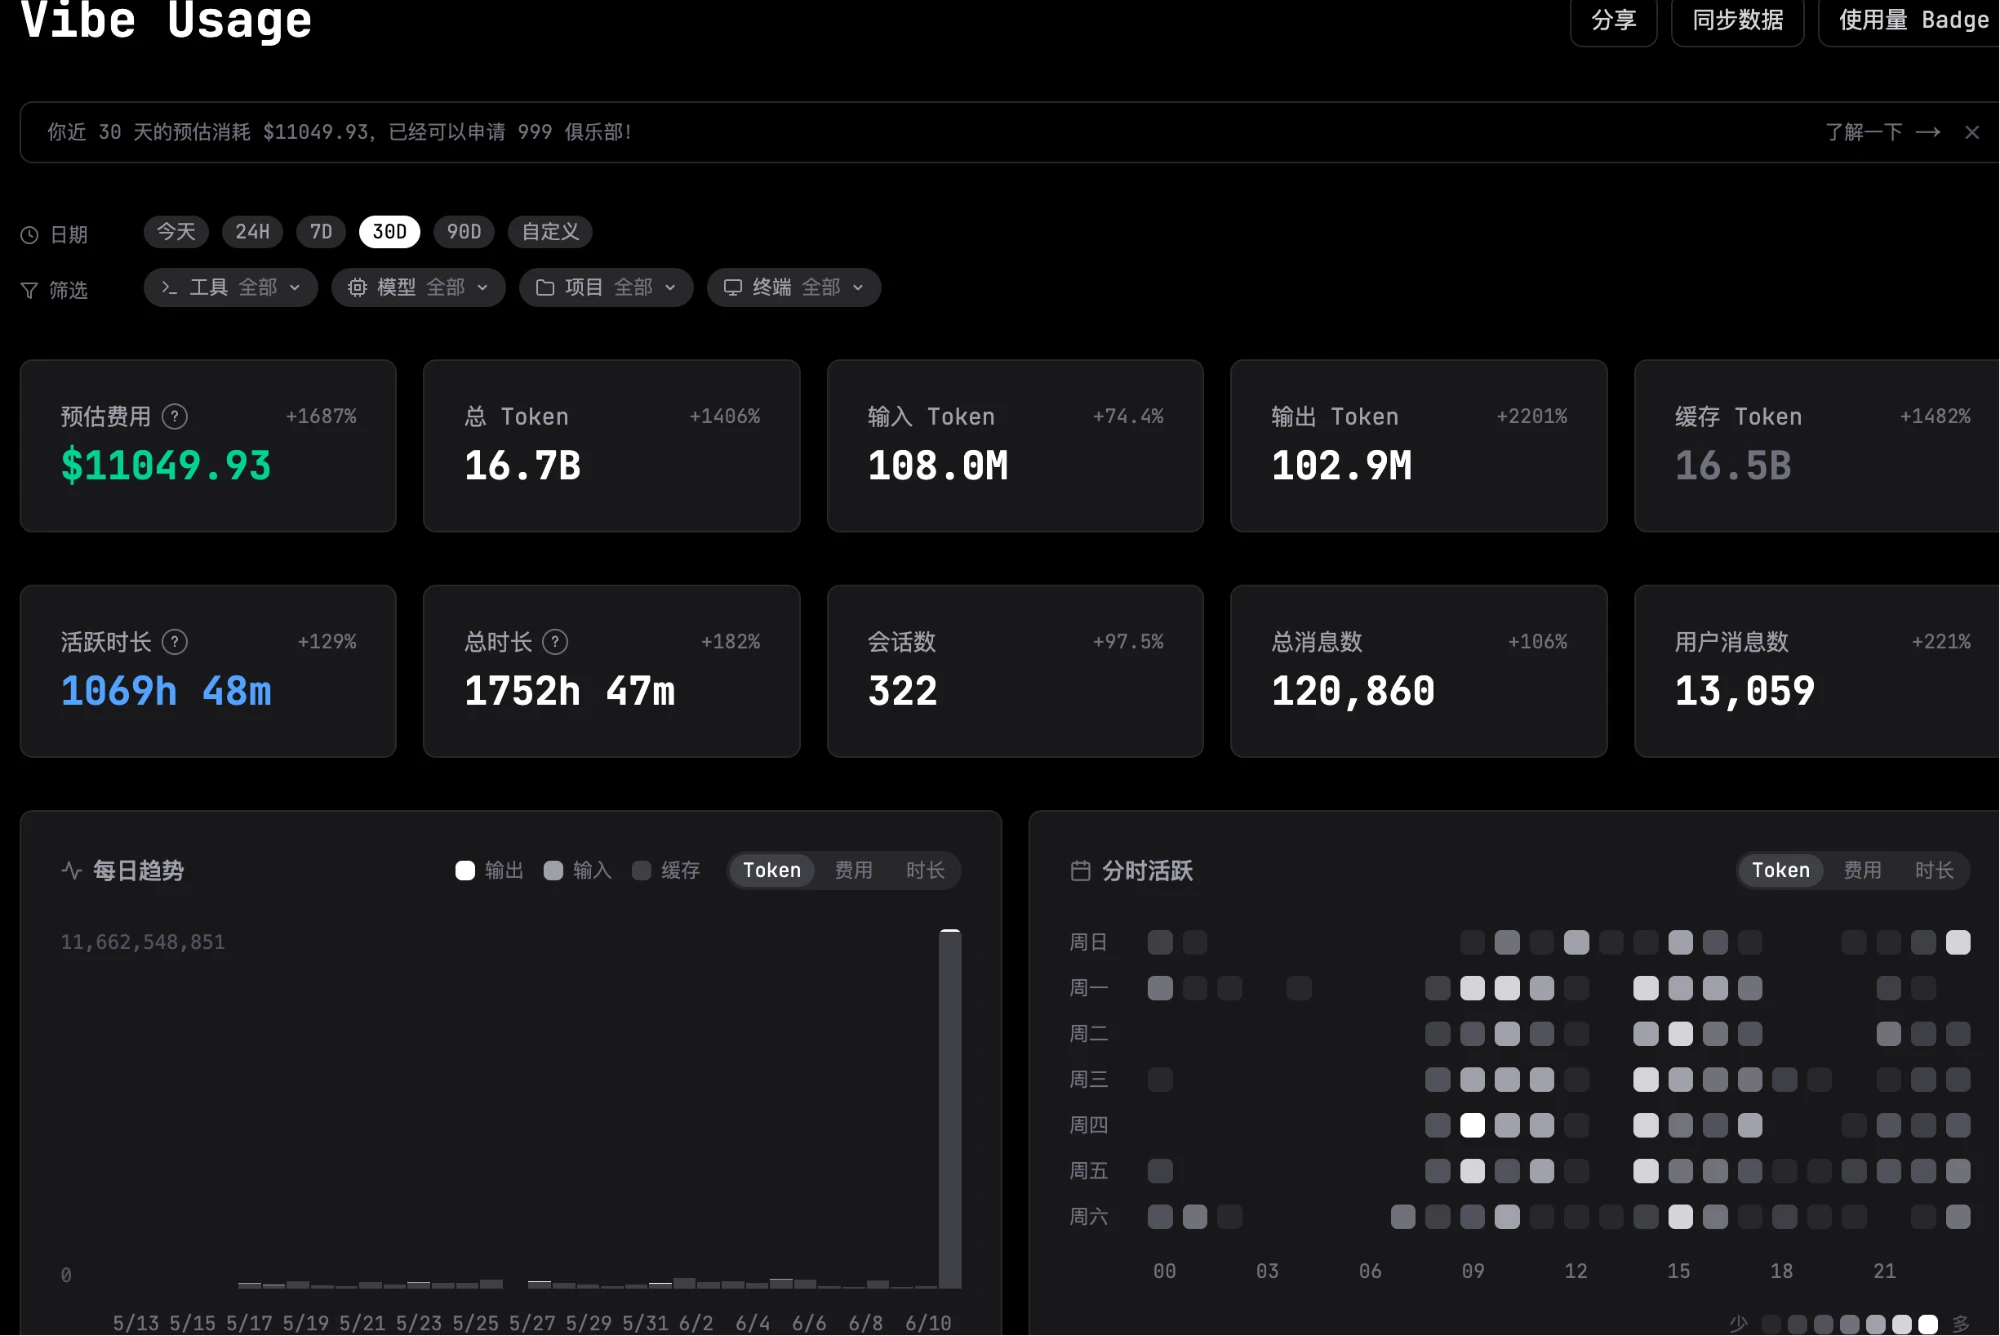Click the folder icon in 项目 filter
This screenshot has height=1336, width=2000.
545,288
